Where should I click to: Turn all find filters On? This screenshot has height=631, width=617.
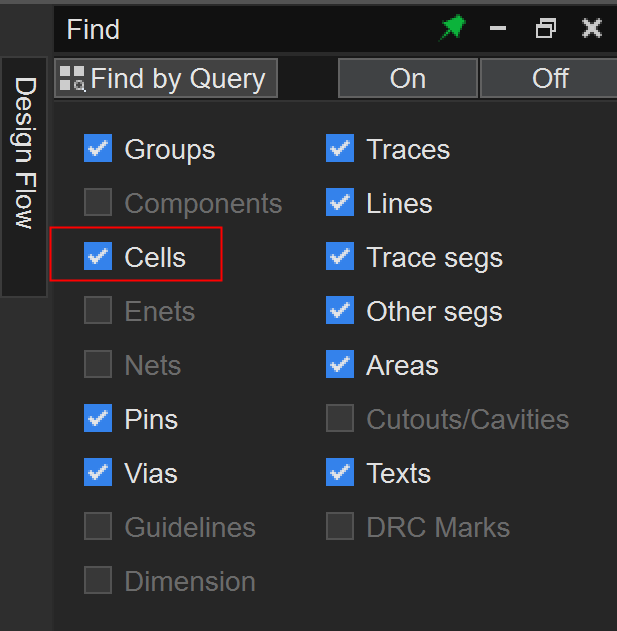(x=407, y=78)
